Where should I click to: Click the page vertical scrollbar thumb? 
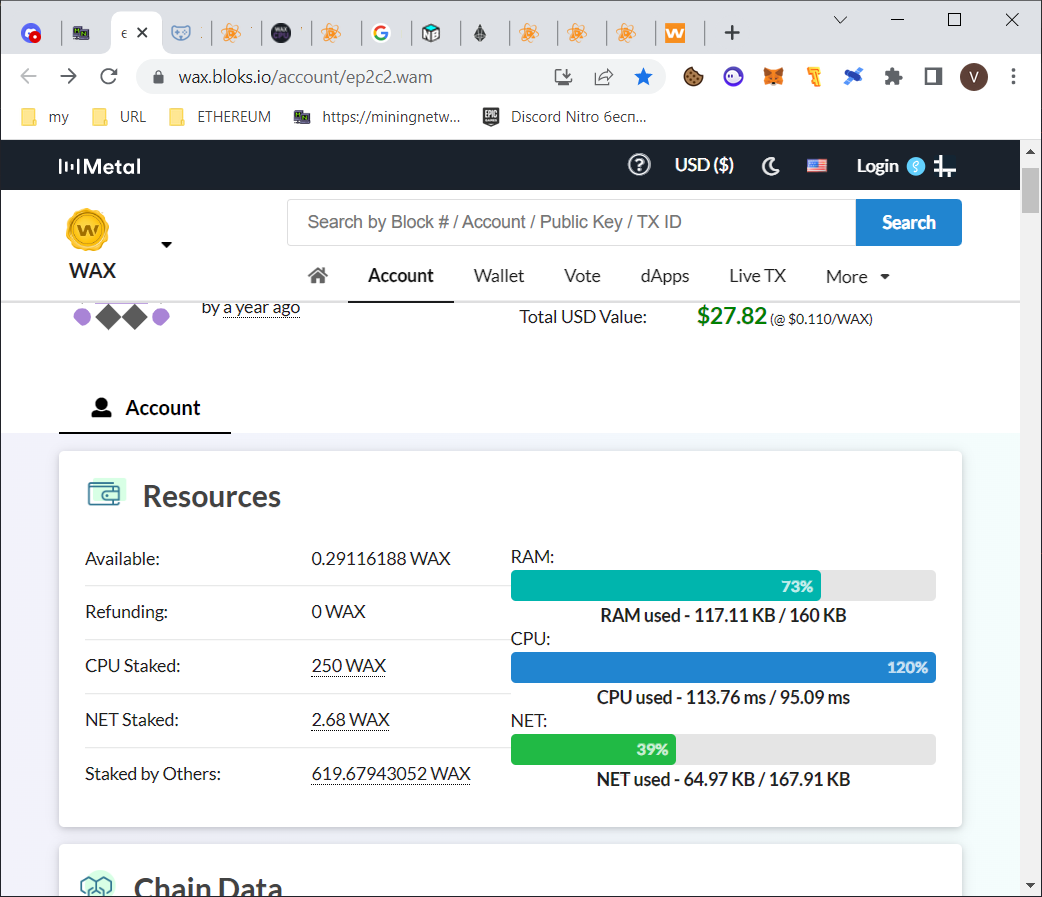1030,190
